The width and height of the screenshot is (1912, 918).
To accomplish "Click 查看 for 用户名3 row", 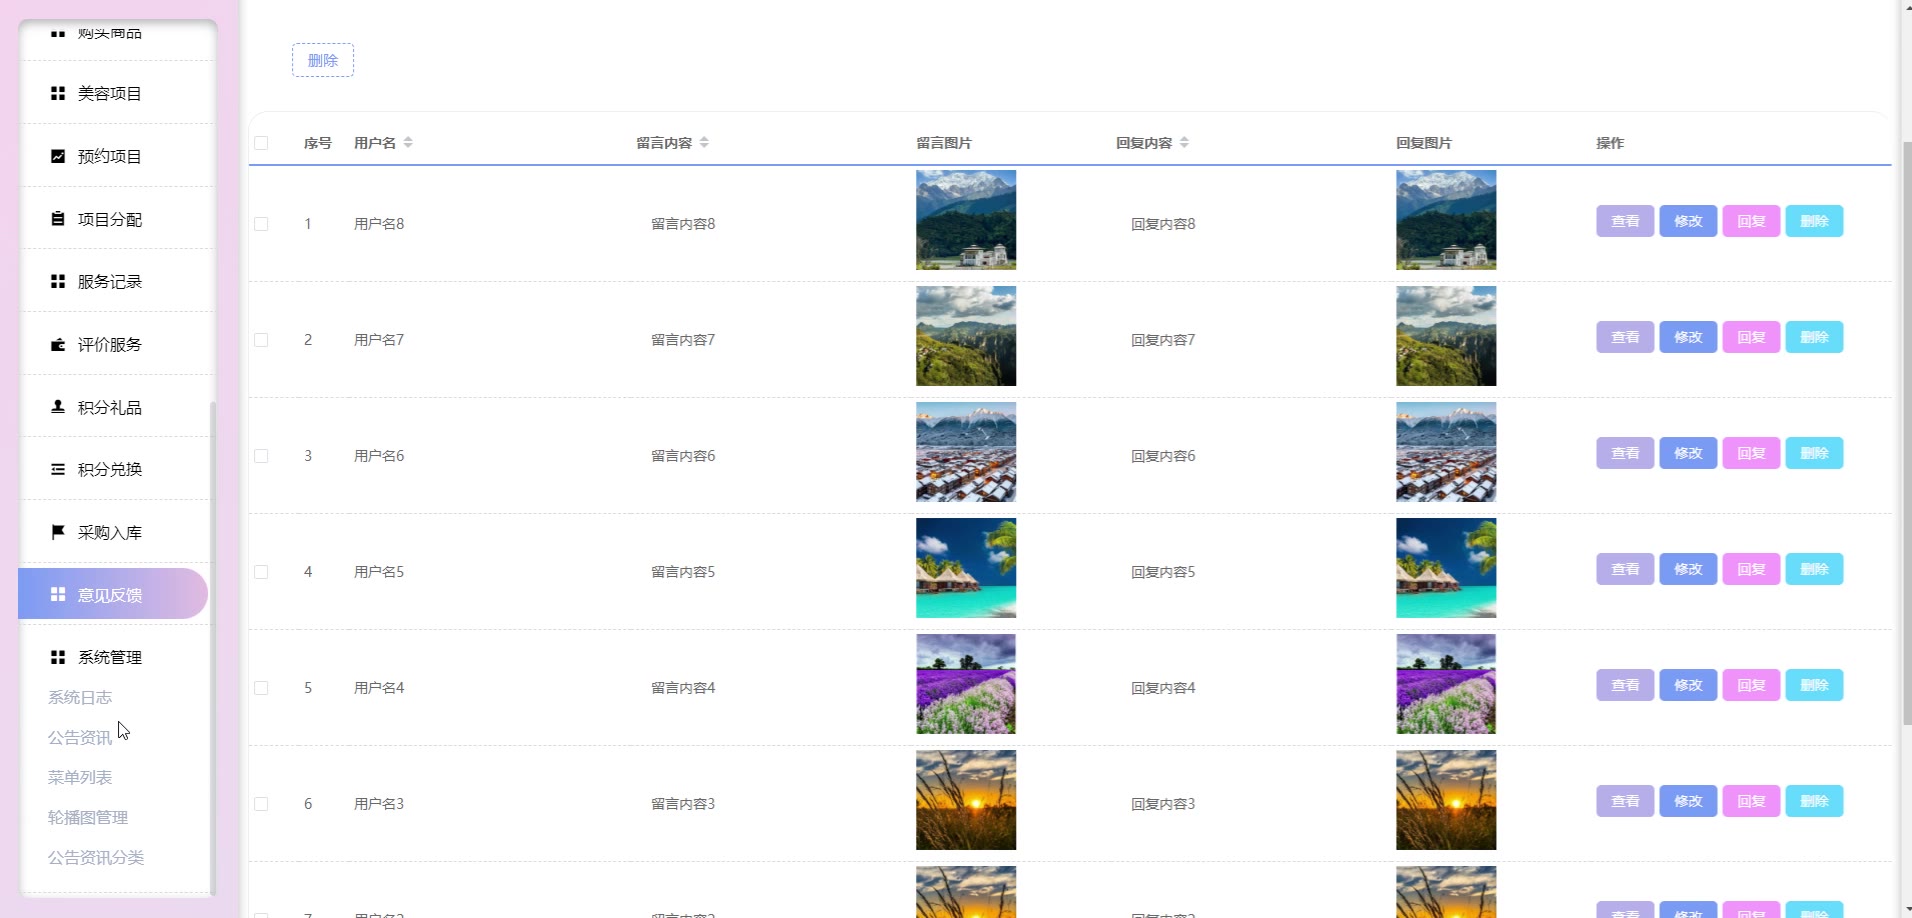I will (x=1625, y=801).
